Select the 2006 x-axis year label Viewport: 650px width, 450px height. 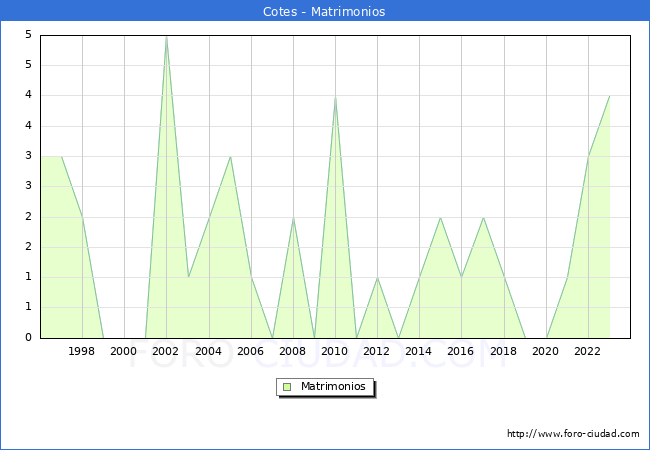click(x=250, y=351)
